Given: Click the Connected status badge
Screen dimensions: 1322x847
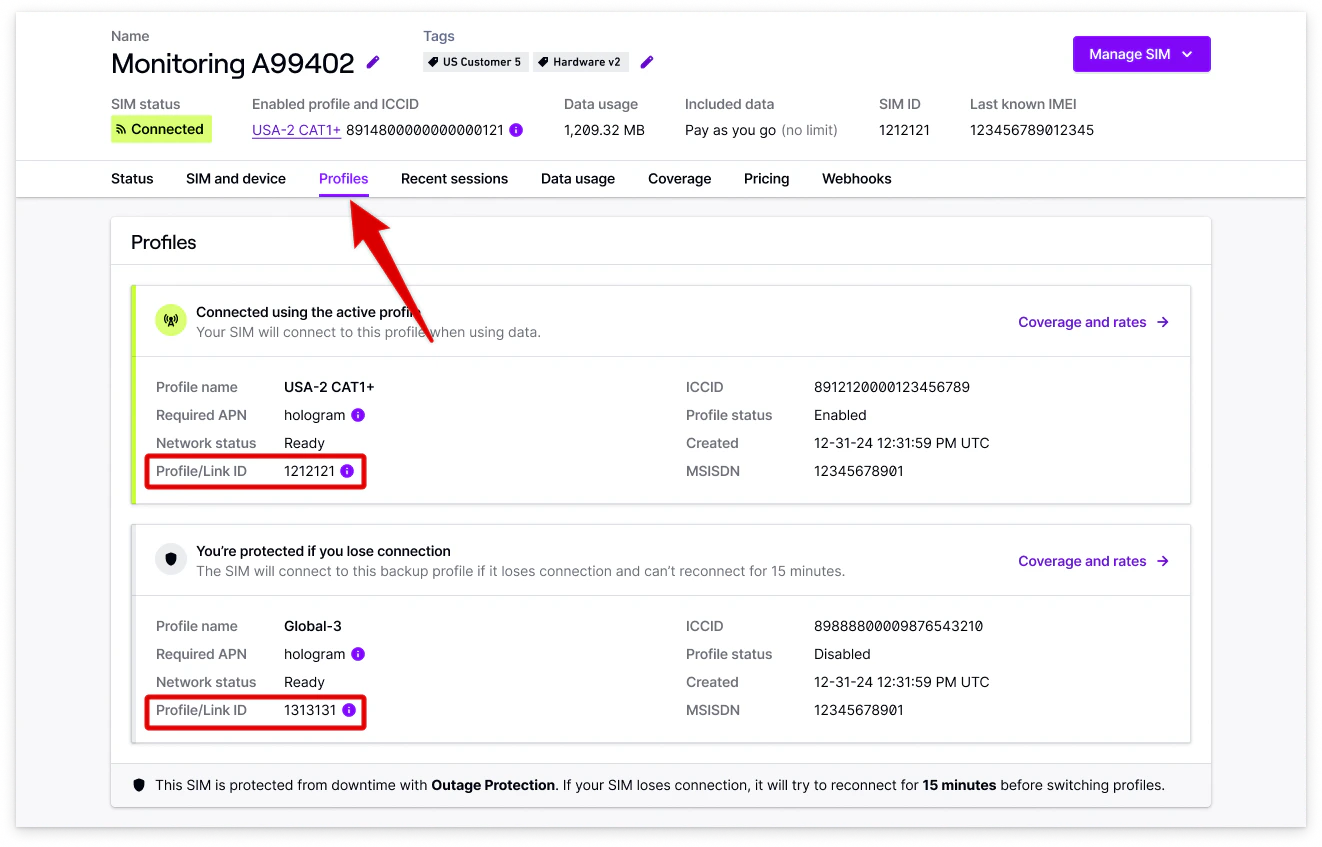Looking at the screenshot, I should 161,129.
